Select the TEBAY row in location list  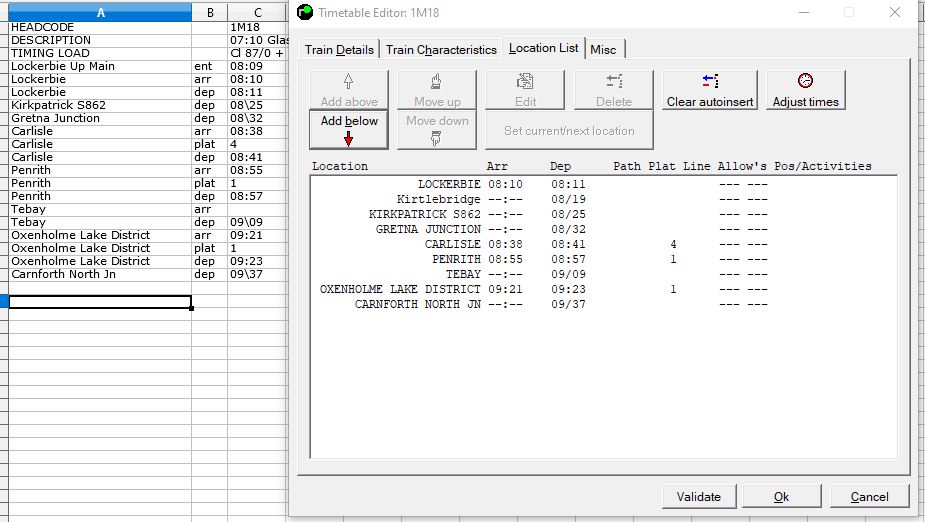(603, 274)
